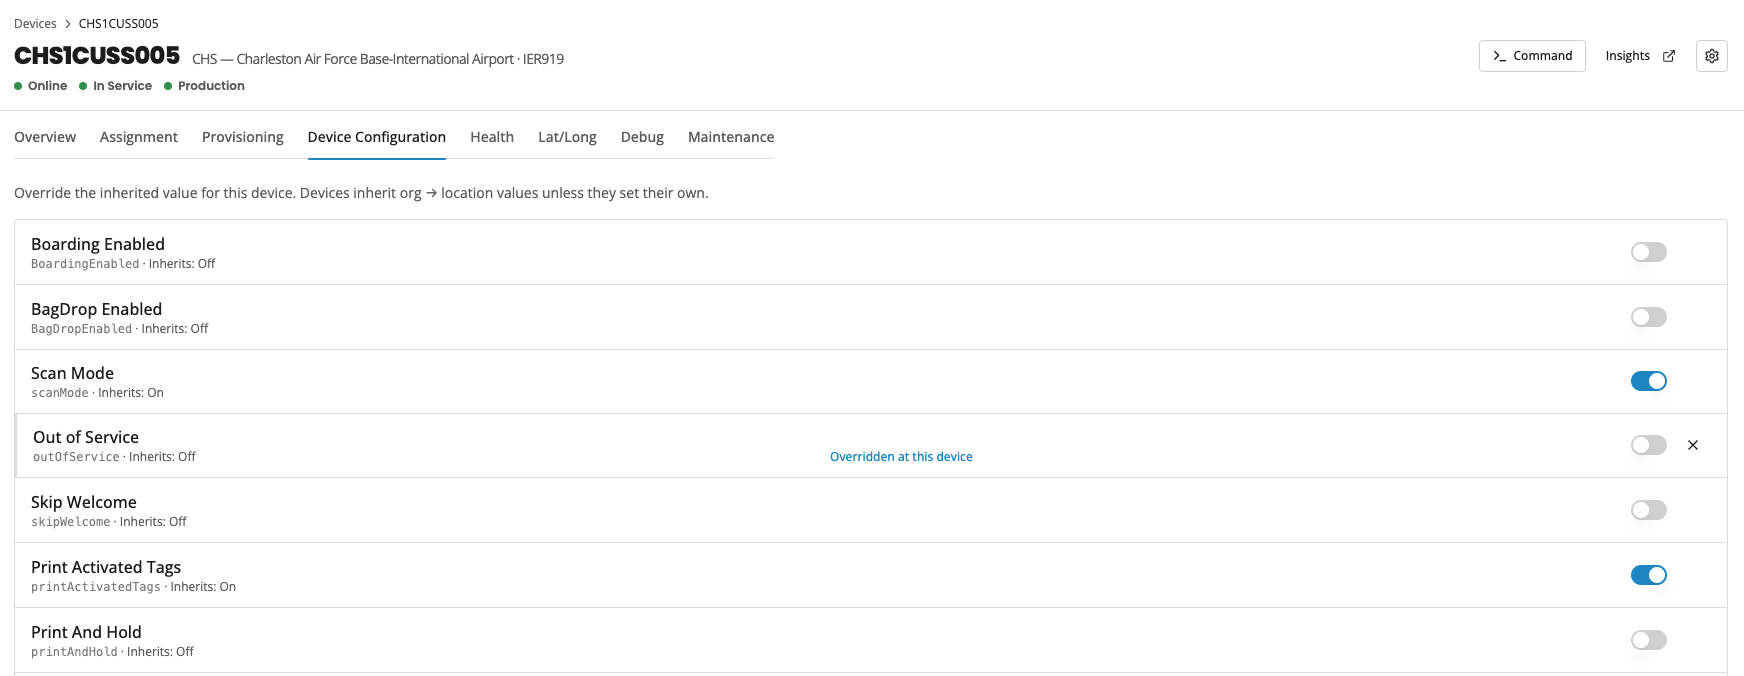This screenshot has width=1744, height=676.
Task: Open the Debug tab
Action: point(642,137)
